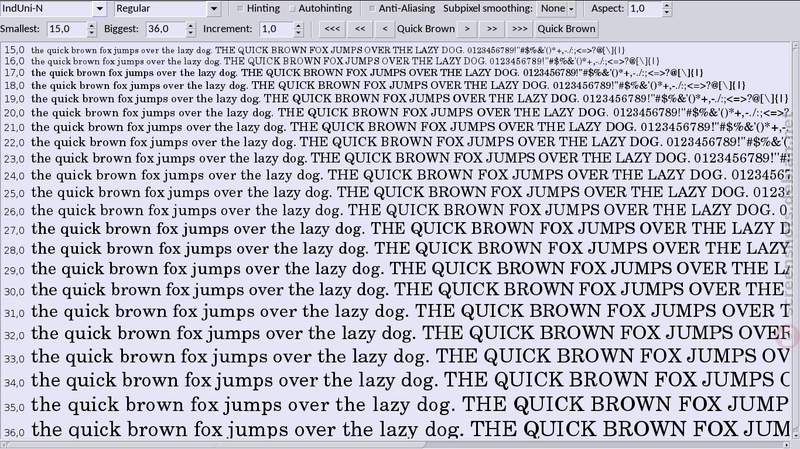Select the 18,0 size sample row
This screenshot has width=800, height=449.
click(396, 85)
